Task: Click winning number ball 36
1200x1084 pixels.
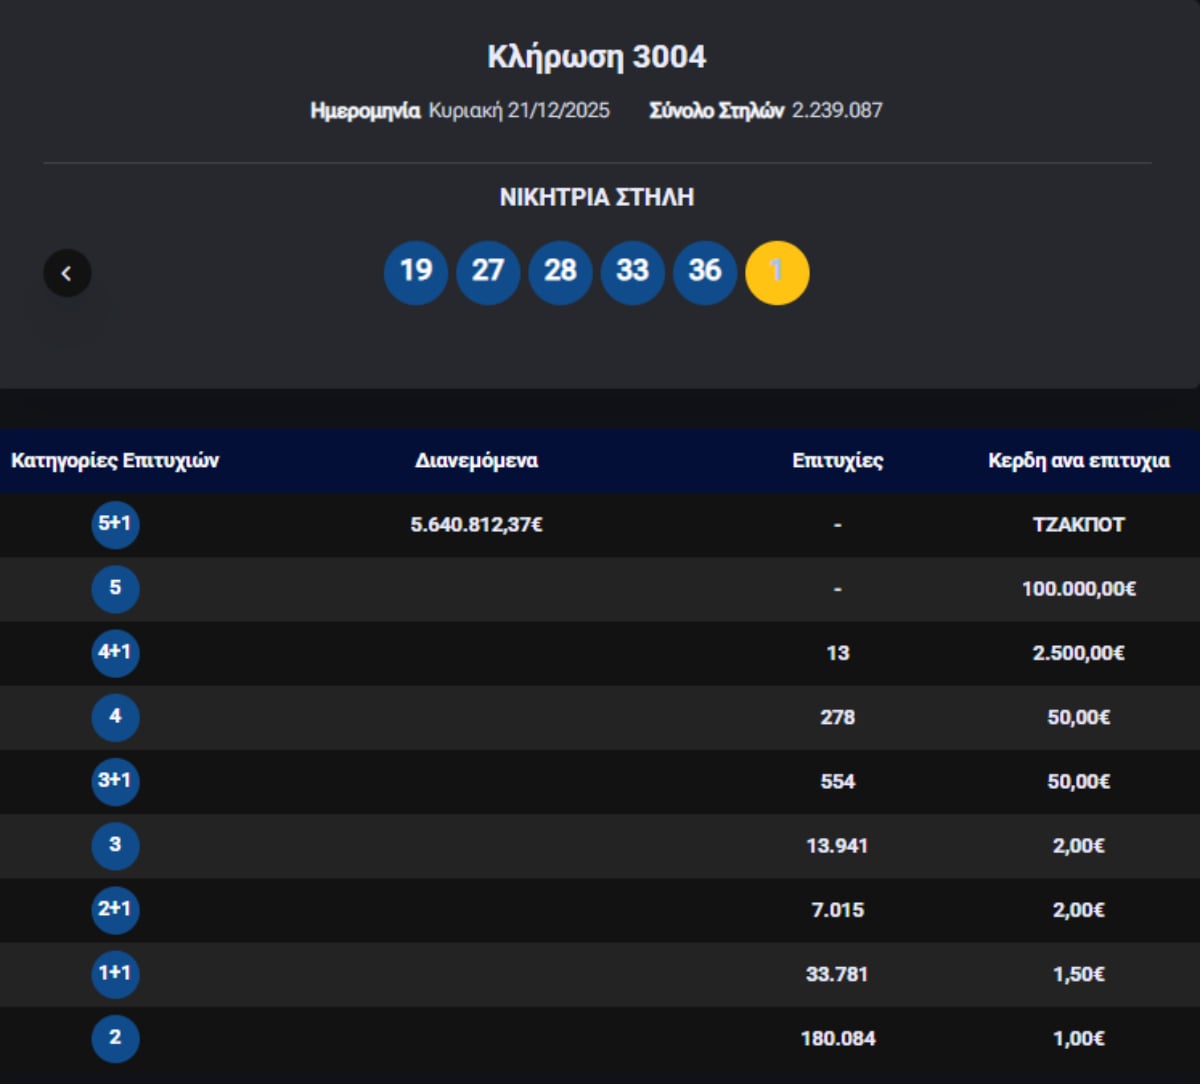Action: click(705, 272)
